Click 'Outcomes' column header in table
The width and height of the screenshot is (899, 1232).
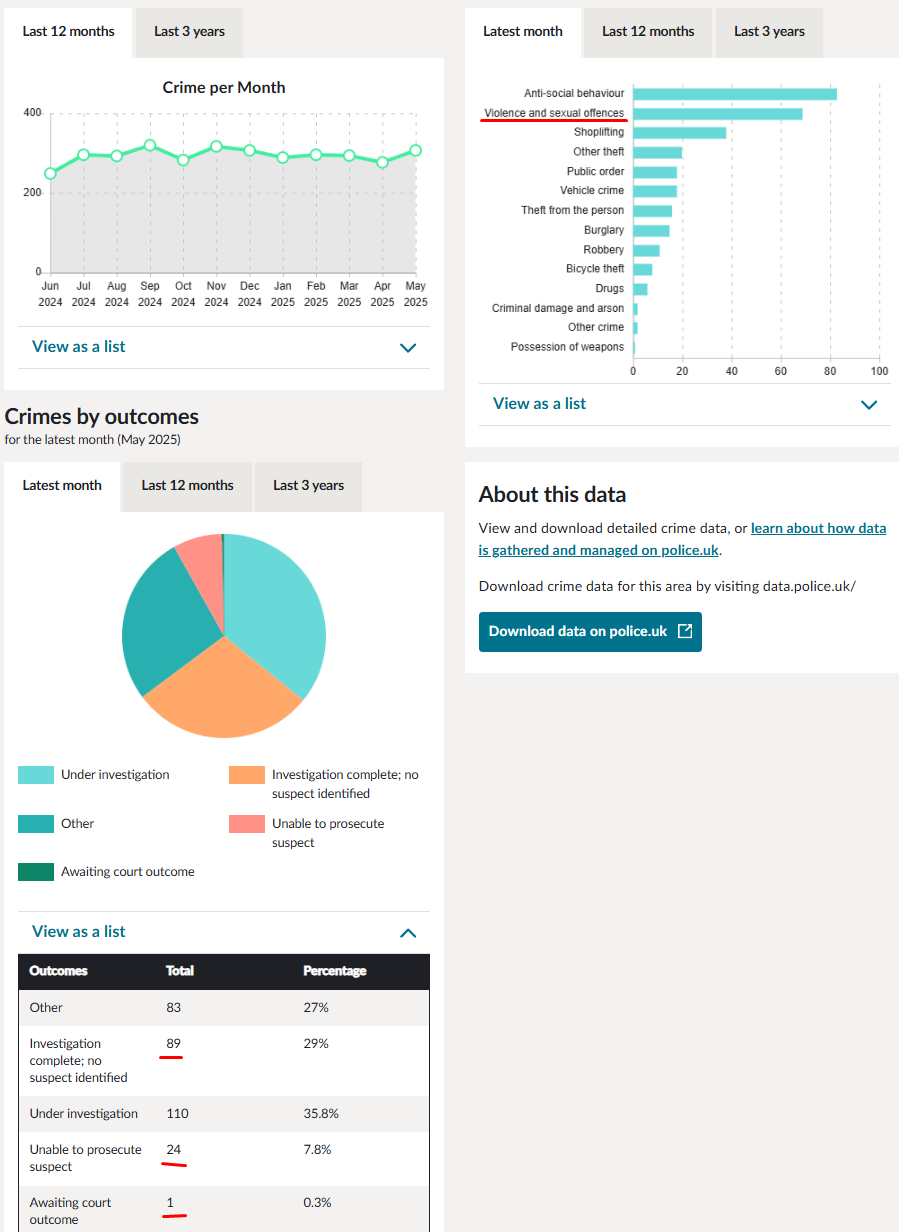tap(58, 971)
